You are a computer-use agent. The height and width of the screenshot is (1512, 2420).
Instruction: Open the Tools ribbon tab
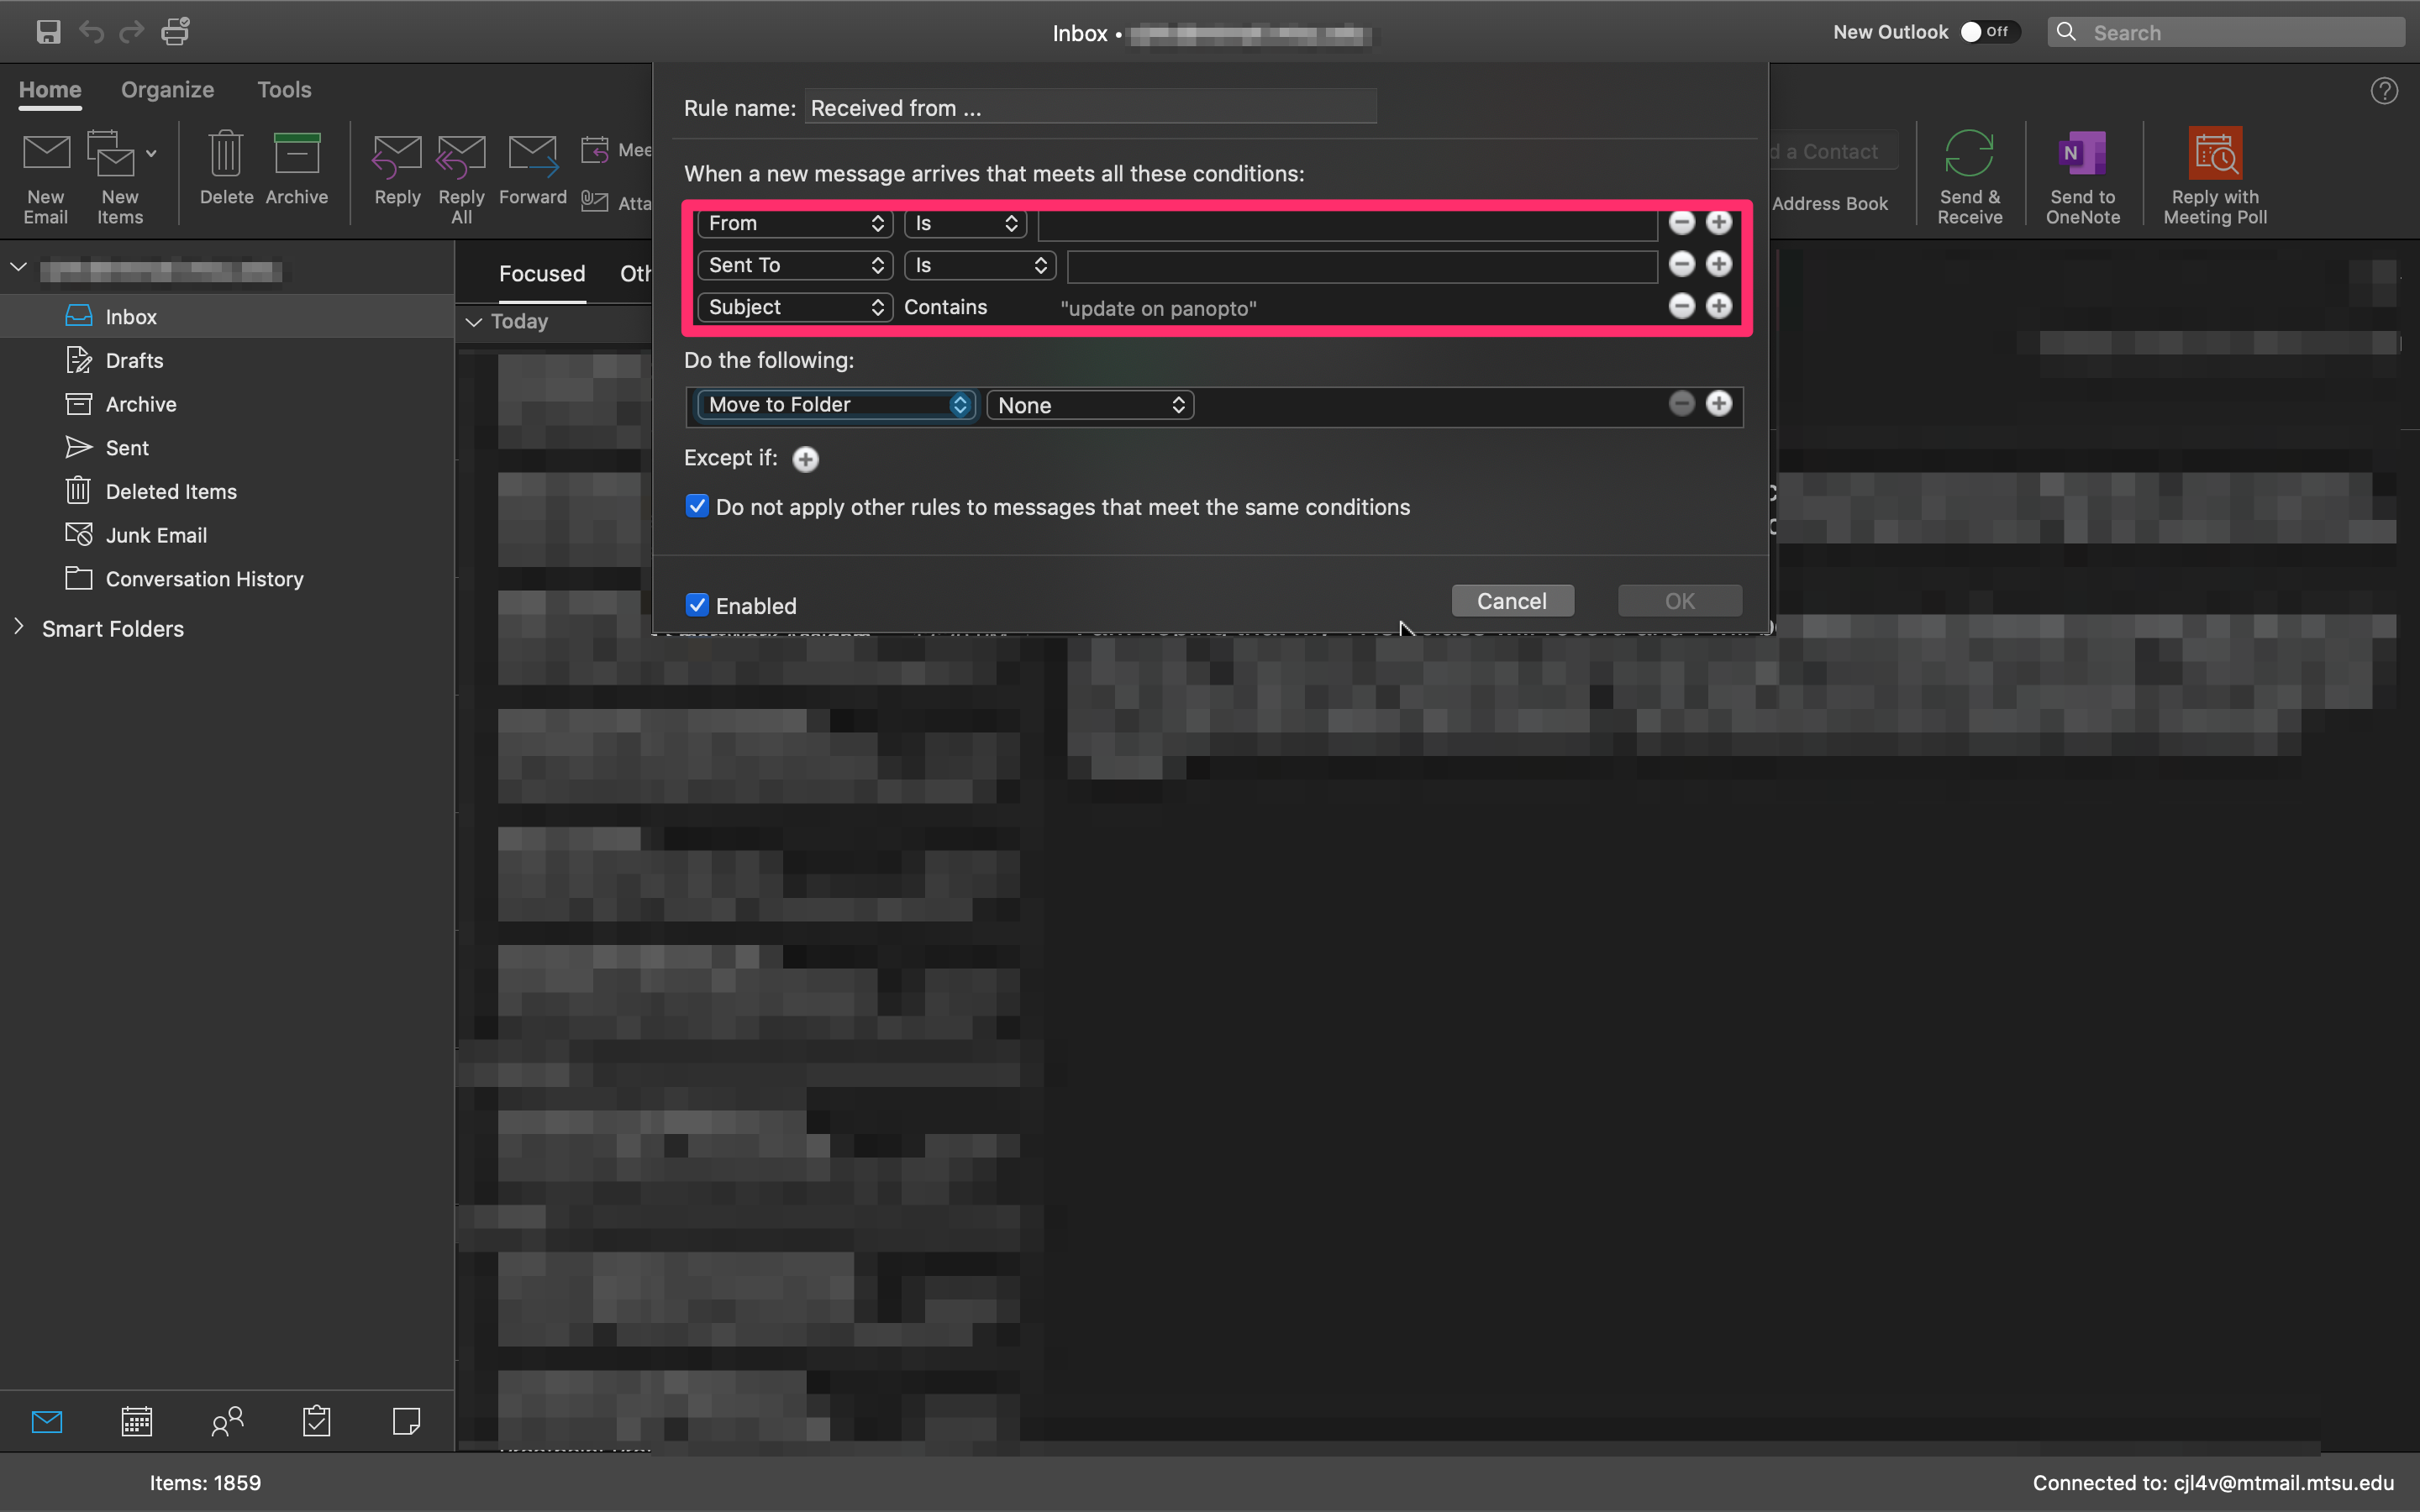[284, 90]
